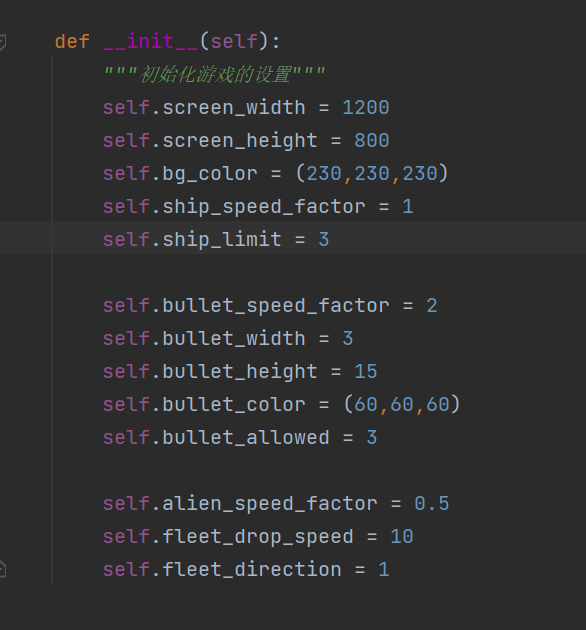The height and width of the screenshot is (630, 586).
Task: Click the blank line after ship_limit
Action: [293, 272]
